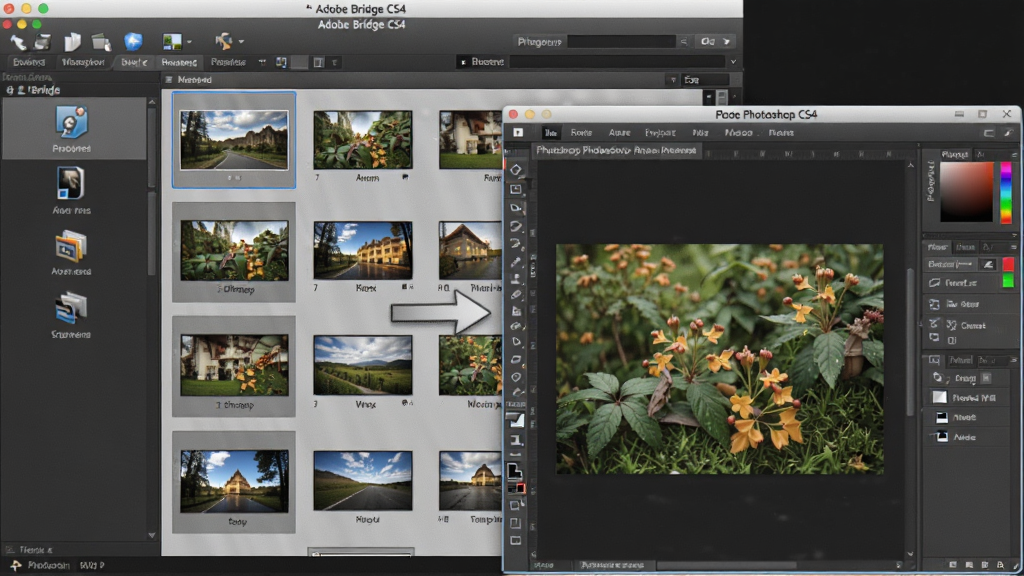Toggle the single-pane view icon in Bridge tab row
This screenshot has height=576, width=1024.
pos(318,62)
